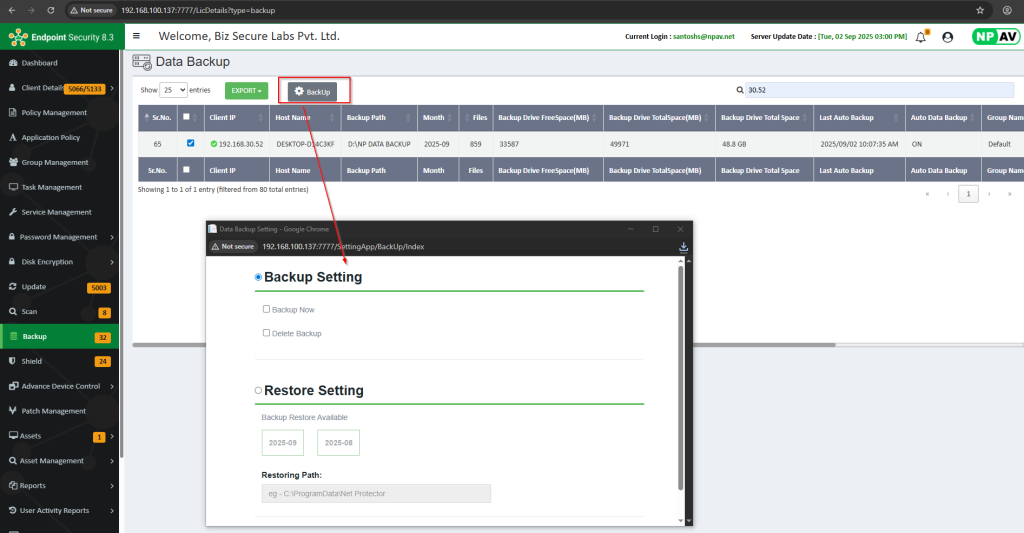The image size is (1024, 533).
Task: Enable the Backup Now checkbox
Action: (266, 310)
